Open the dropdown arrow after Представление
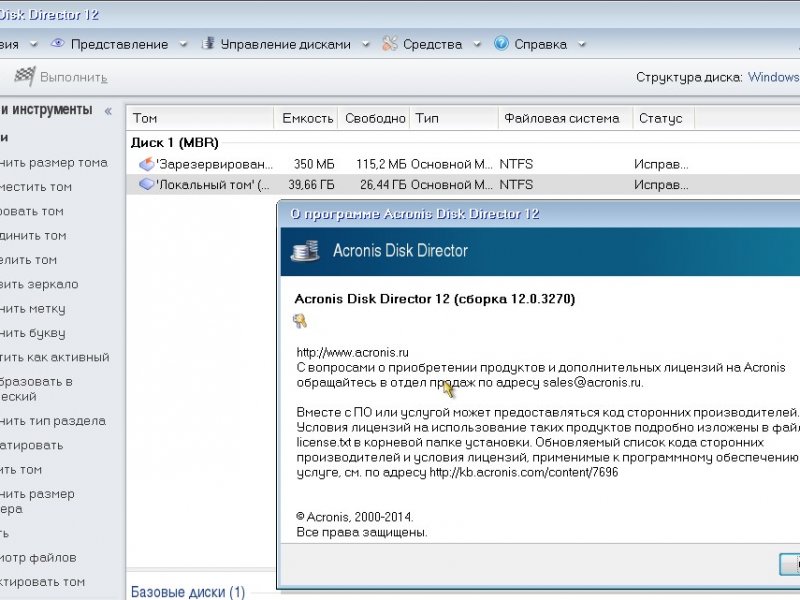Screen dimensions: 800x600 pyautogui.click(x=183, y=44)
